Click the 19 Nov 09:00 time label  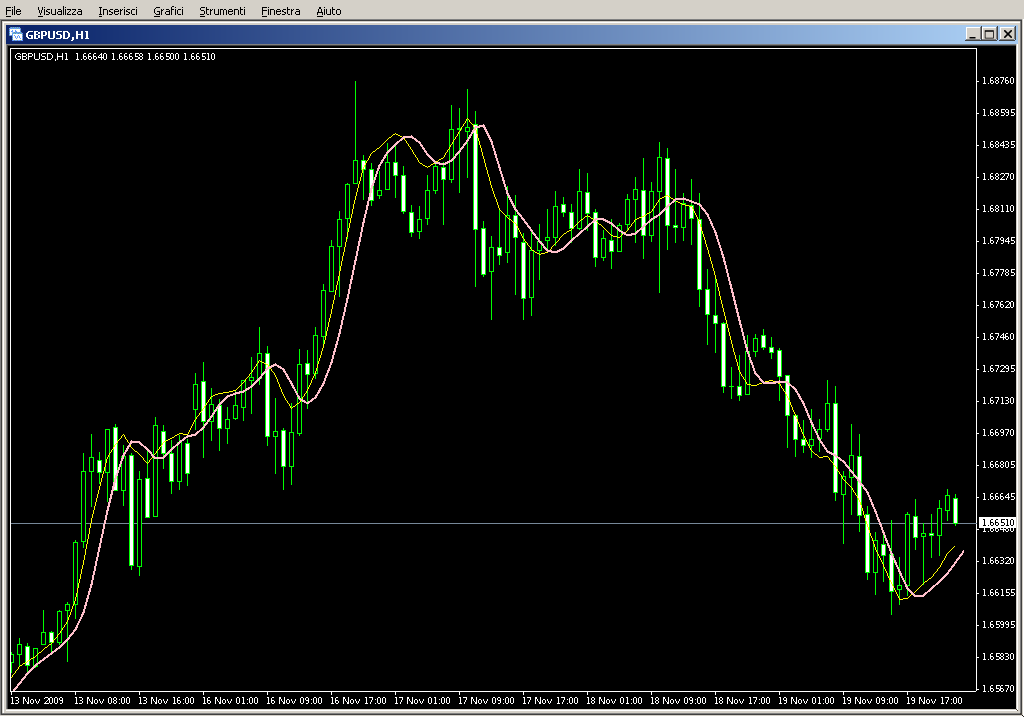coord(870,701)
